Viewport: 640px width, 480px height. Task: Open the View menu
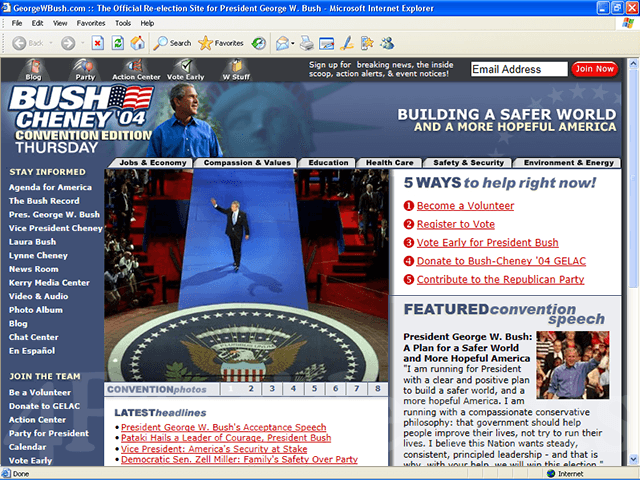point(60,23)
